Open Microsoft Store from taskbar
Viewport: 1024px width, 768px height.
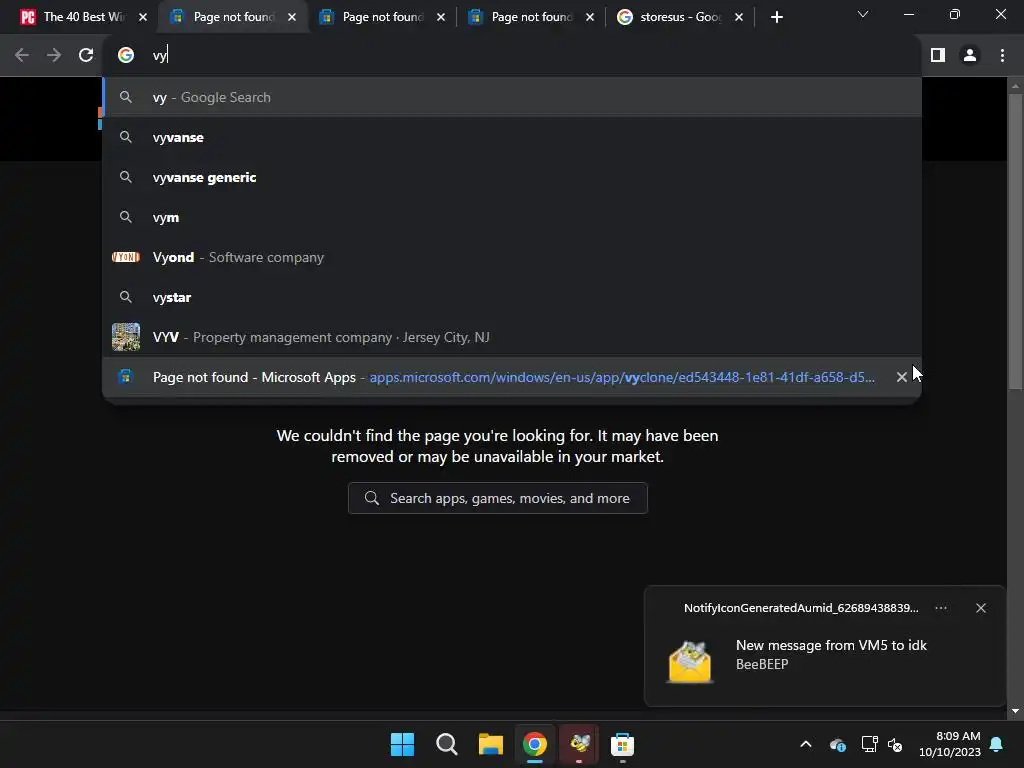tap(622, 744)
